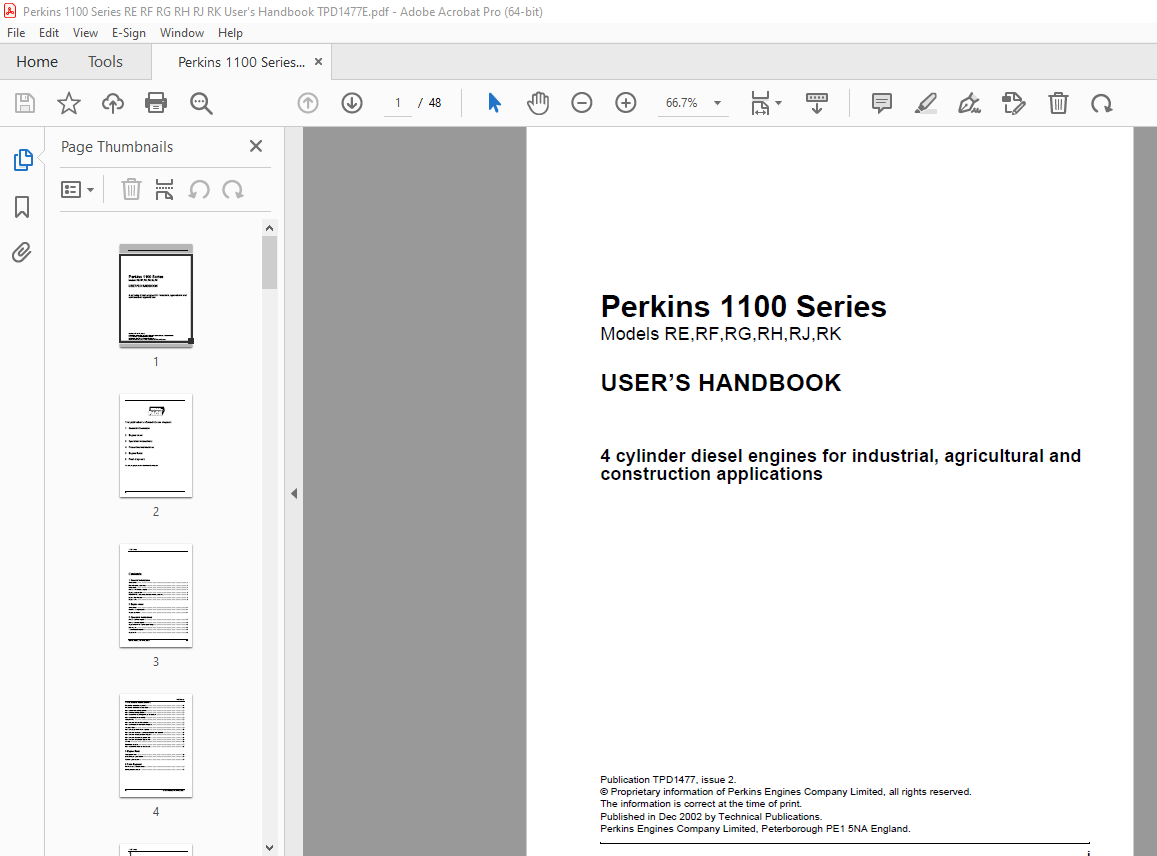Open fit page width options
This screenshot has height=856, width=1157.
coord(765,103)
